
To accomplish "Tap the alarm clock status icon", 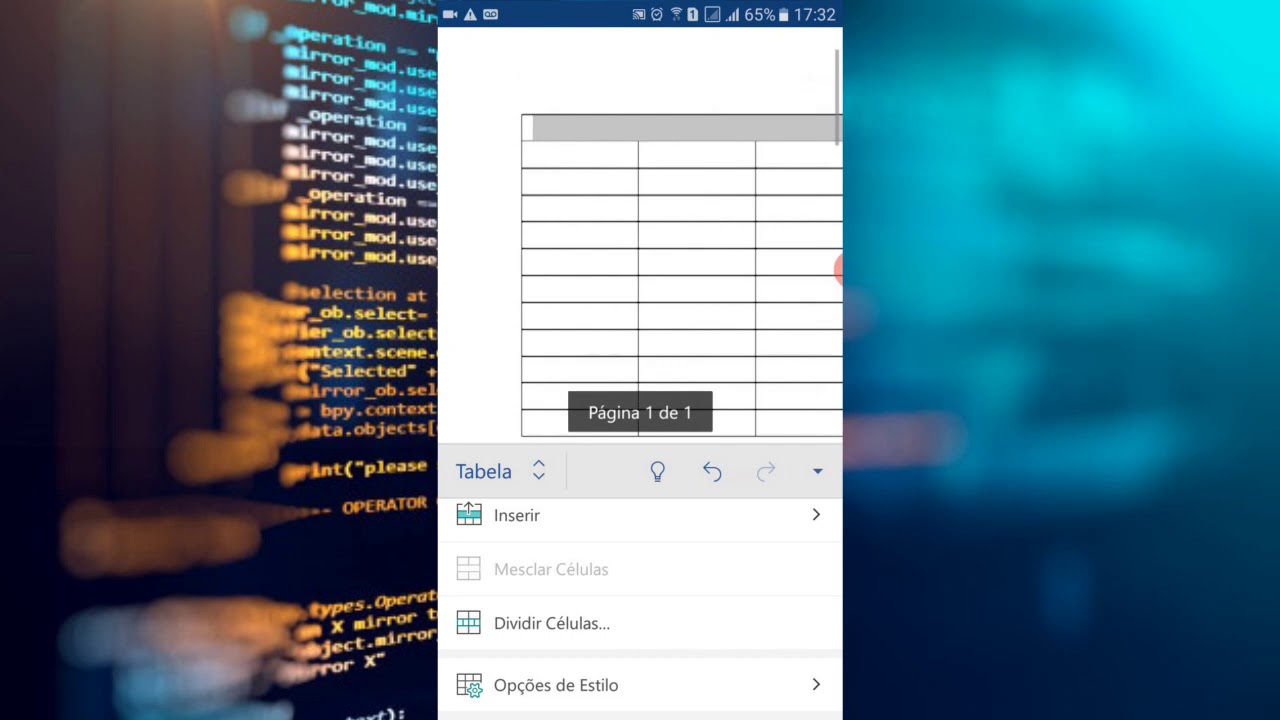I will click(x=657, y=14).
